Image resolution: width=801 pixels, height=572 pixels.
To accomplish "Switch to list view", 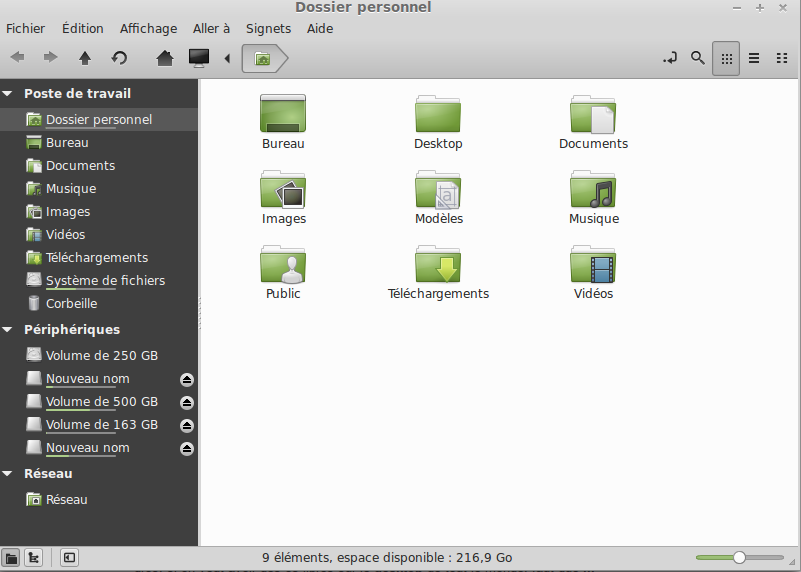I will [x=753, y=58].
